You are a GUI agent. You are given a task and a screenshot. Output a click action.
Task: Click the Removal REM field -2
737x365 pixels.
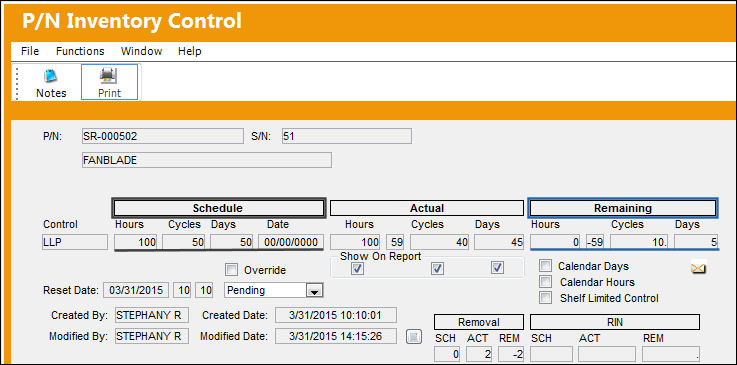(511, 354)
